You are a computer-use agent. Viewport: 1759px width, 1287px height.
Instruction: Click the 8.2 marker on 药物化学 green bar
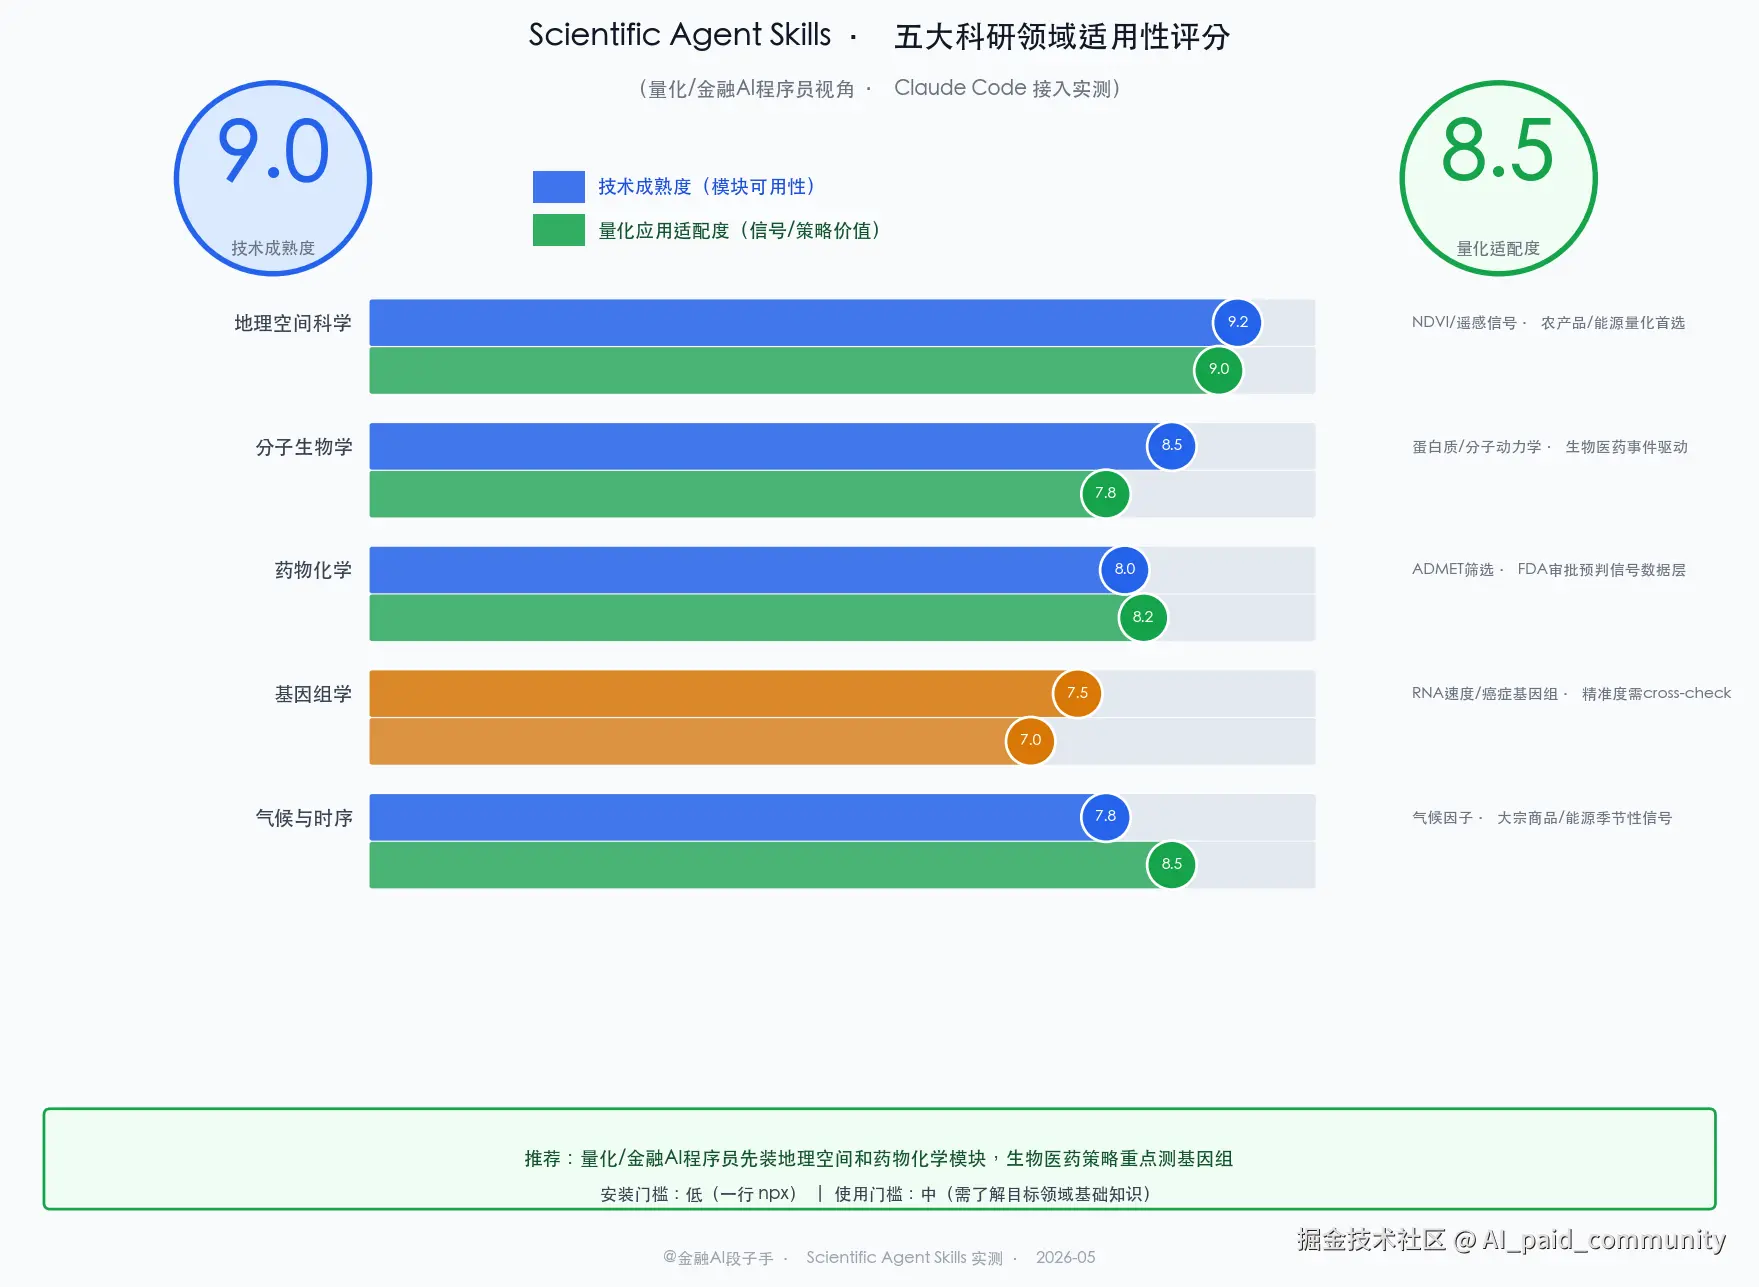click(1143, 617)
